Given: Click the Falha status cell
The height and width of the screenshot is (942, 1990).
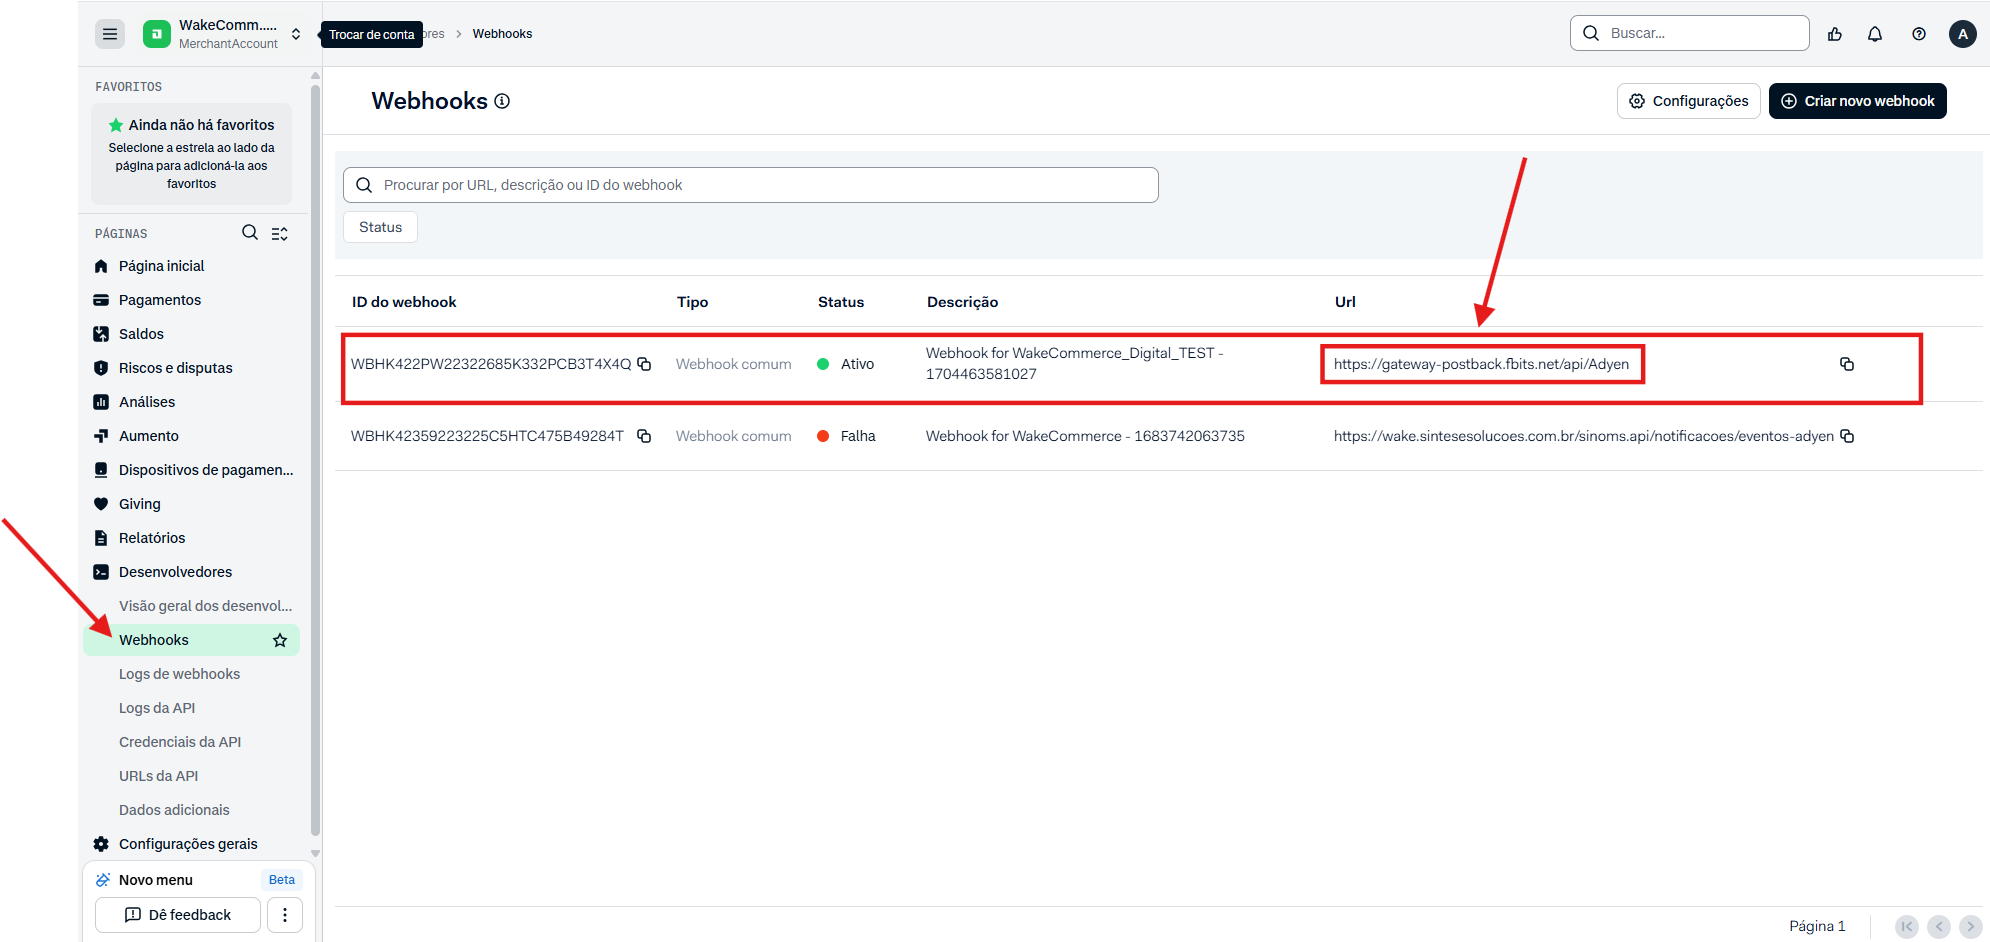Looking at the screenshot, I should tap(846, 436).
